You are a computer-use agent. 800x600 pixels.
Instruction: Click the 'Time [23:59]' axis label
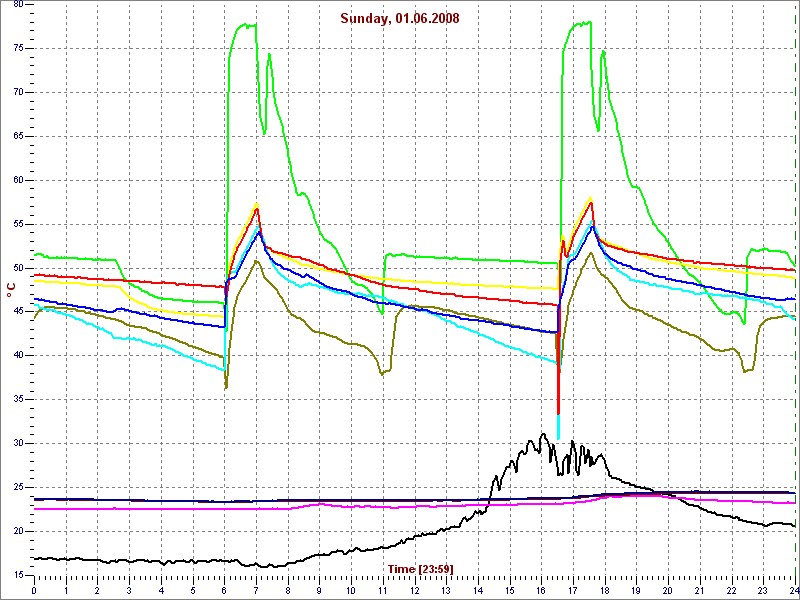[x=420, y=569]
